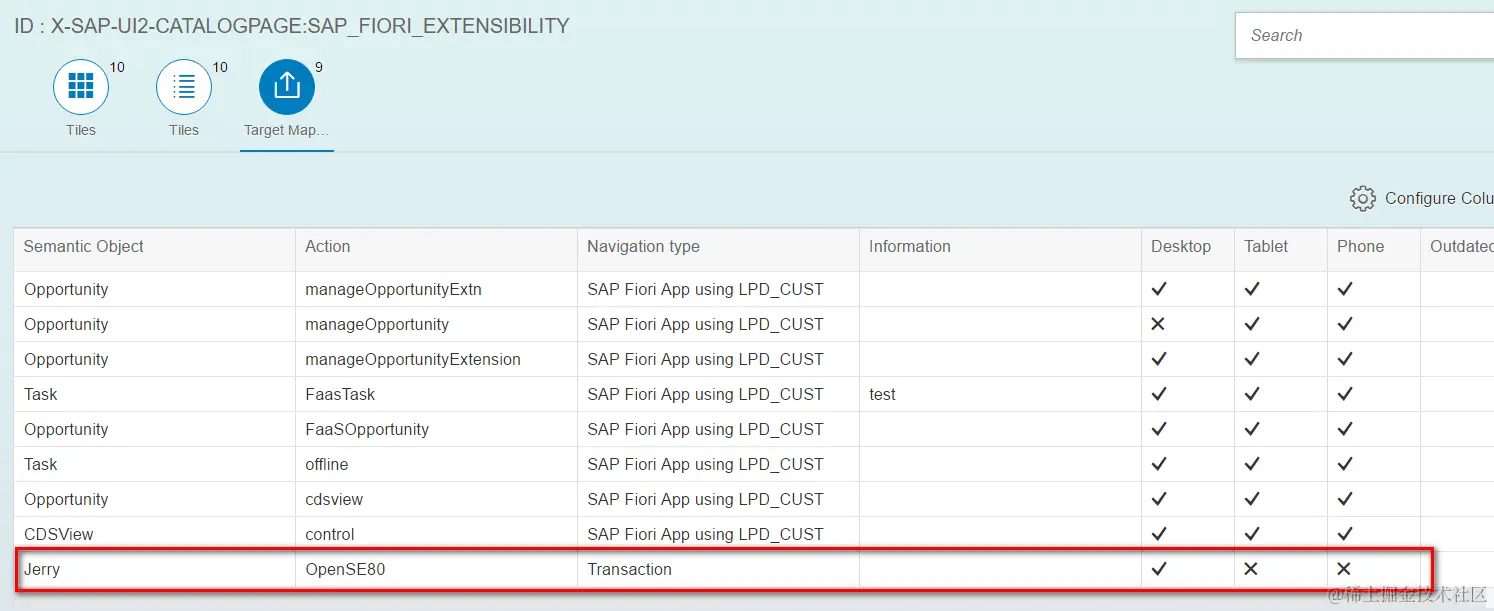Click the Information column header
1494x611 pixels.
(909, 246)
